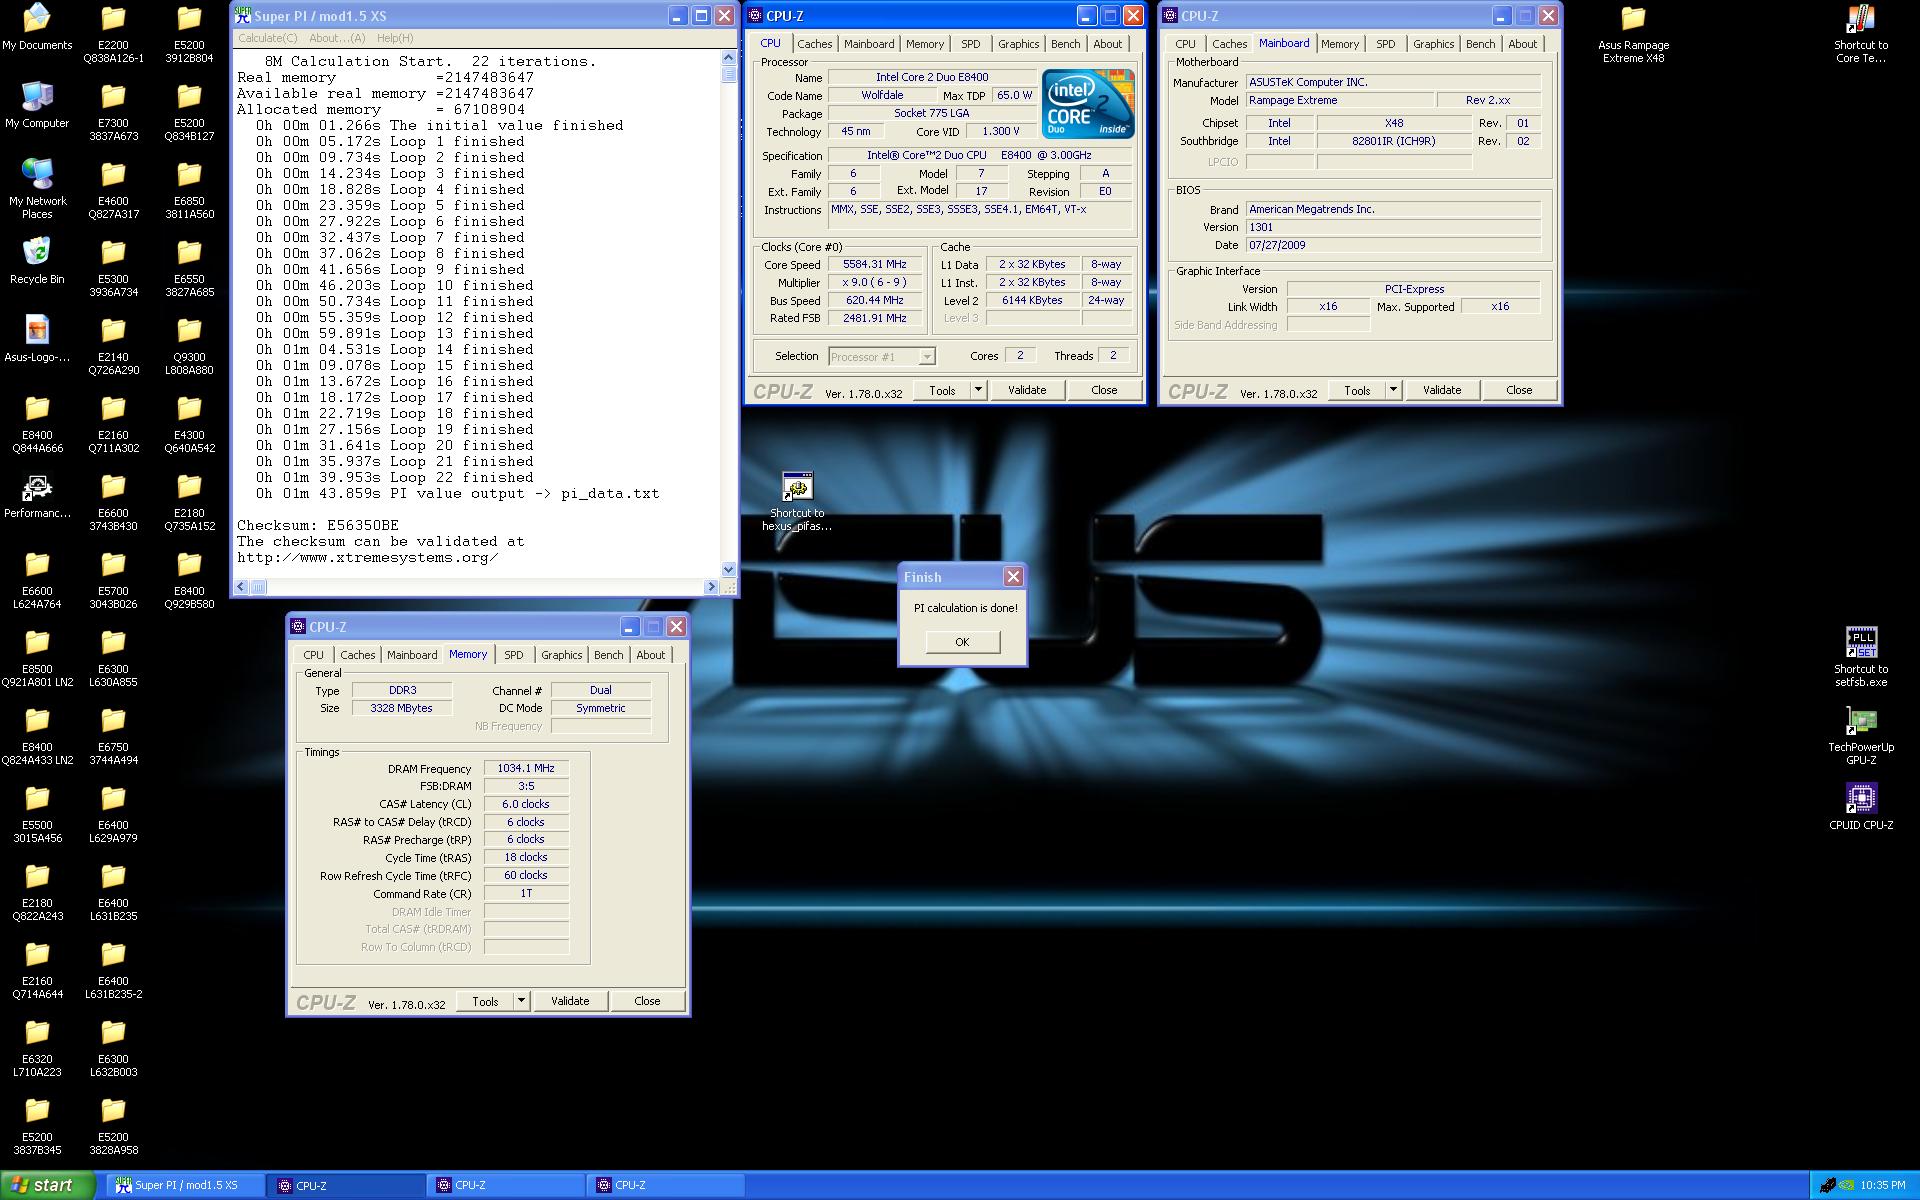Screen dimensions: 1920x1200
Task: Open the hexus_pifast shortcut icon
Action: pos(797,500)
